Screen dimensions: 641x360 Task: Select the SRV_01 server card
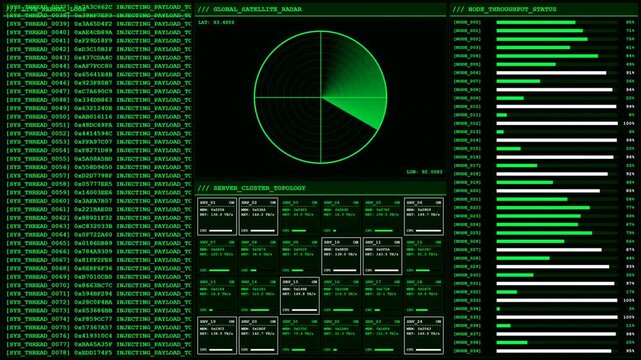coord(217,217)
